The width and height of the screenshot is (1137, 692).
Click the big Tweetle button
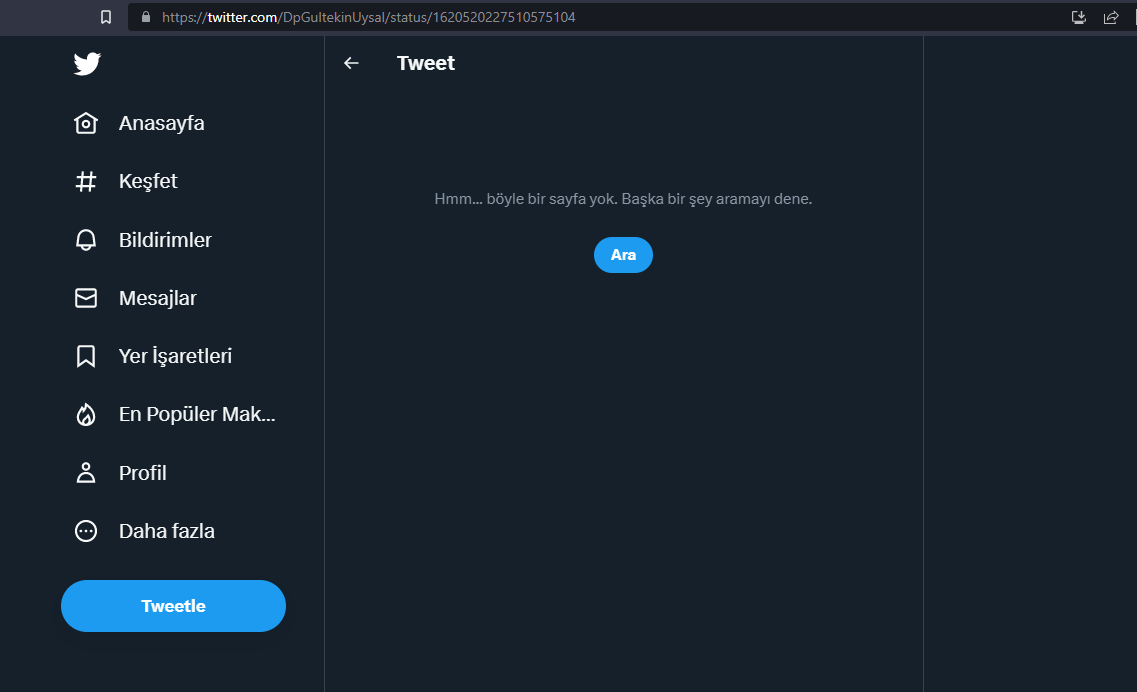pyautogui.click(x=173, y=606)
